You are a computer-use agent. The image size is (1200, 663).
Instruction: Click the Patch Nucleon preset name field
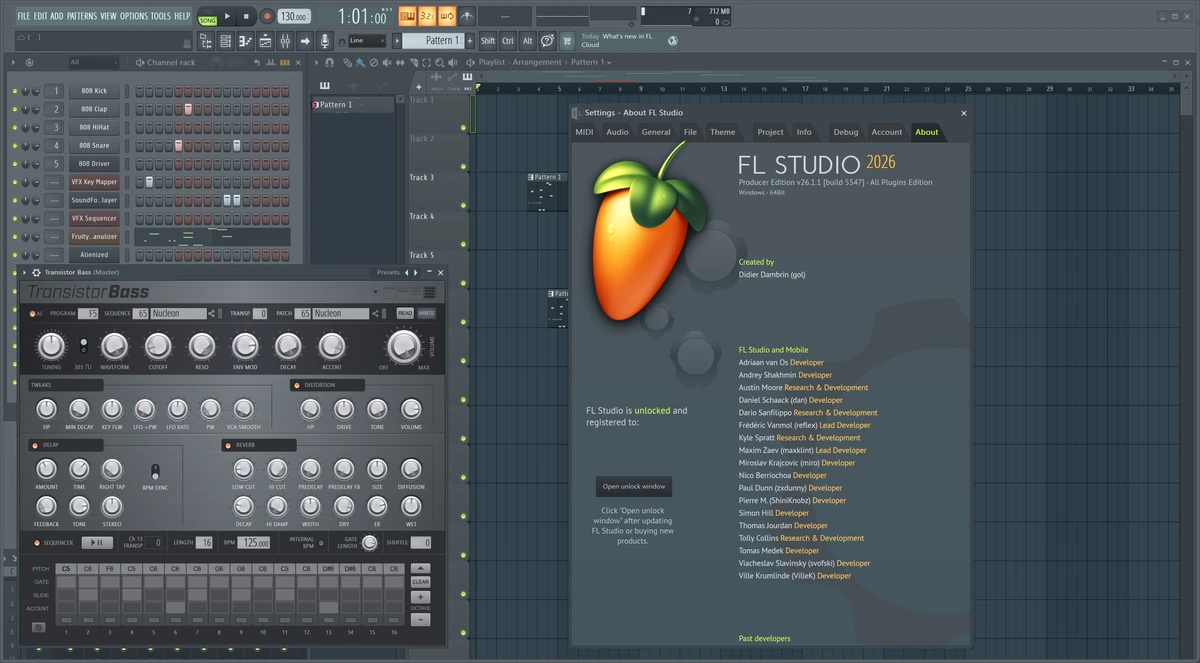point(341,313)
